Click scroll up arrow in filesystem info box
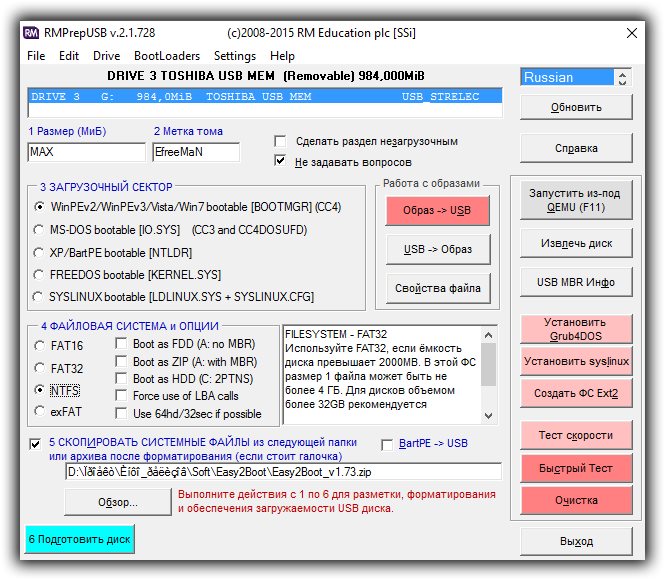 (x=489, y=335)
